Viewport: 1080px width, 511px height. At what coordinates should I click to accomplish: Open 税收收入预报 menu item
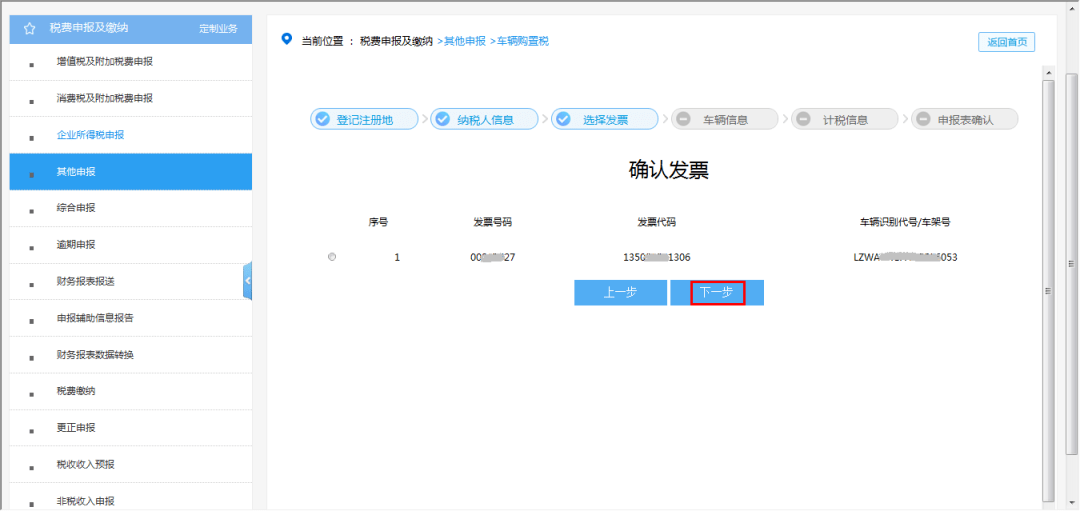click(131, 464)
